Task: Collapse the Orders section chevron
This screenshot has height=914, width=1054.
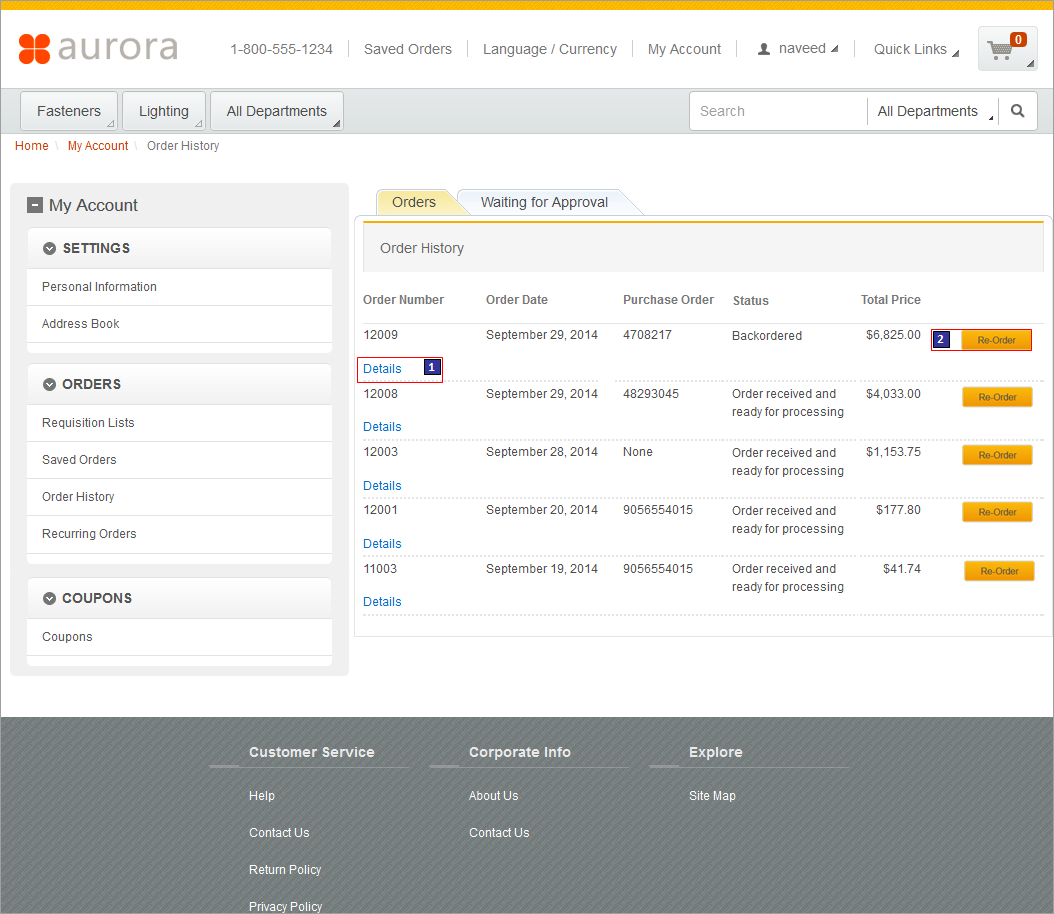Action: pos(49,384)
